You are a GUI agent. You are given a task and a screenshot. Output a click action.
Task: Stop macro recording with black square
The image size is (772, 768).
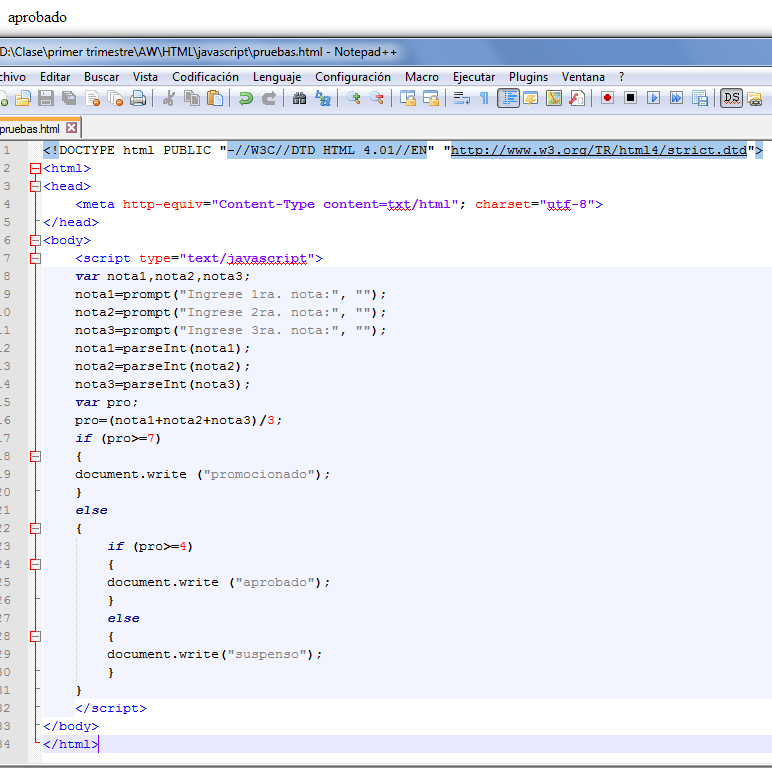(630, 98)
